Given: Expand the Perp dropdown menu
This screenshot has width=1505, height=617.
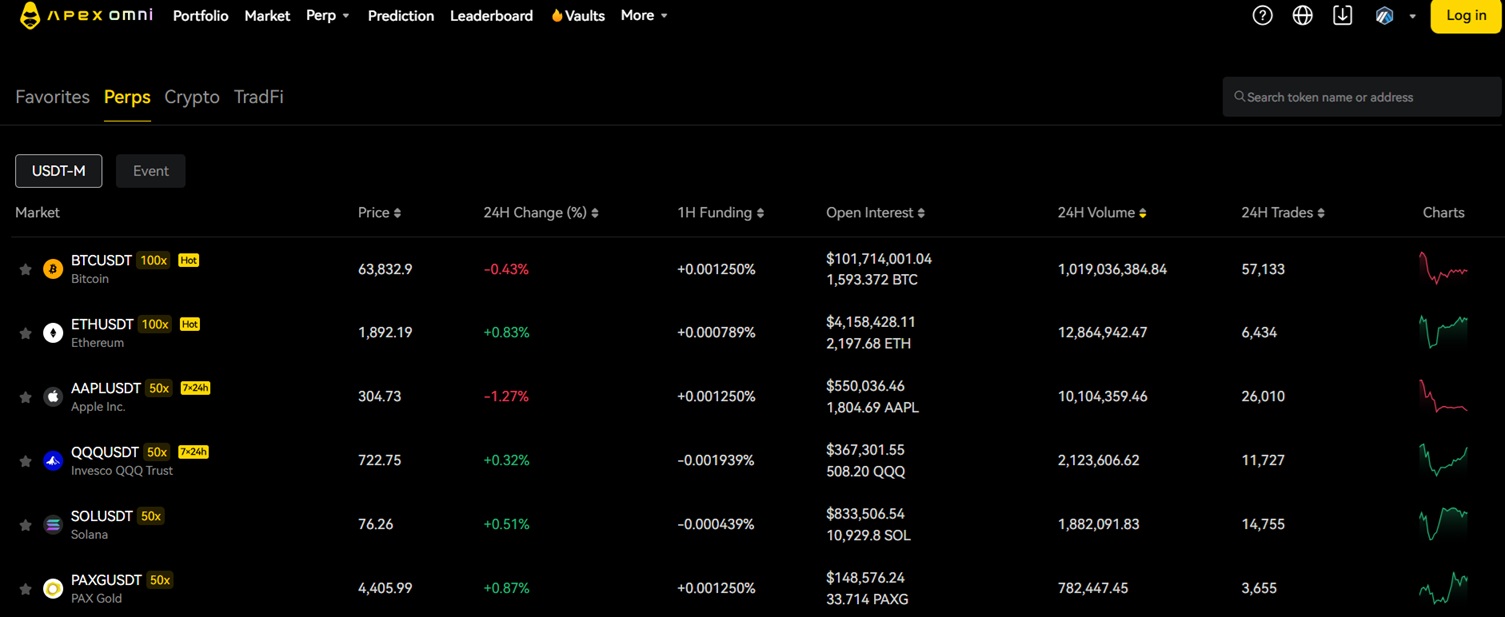Looking at the screenshot, I should coord(328,16).
